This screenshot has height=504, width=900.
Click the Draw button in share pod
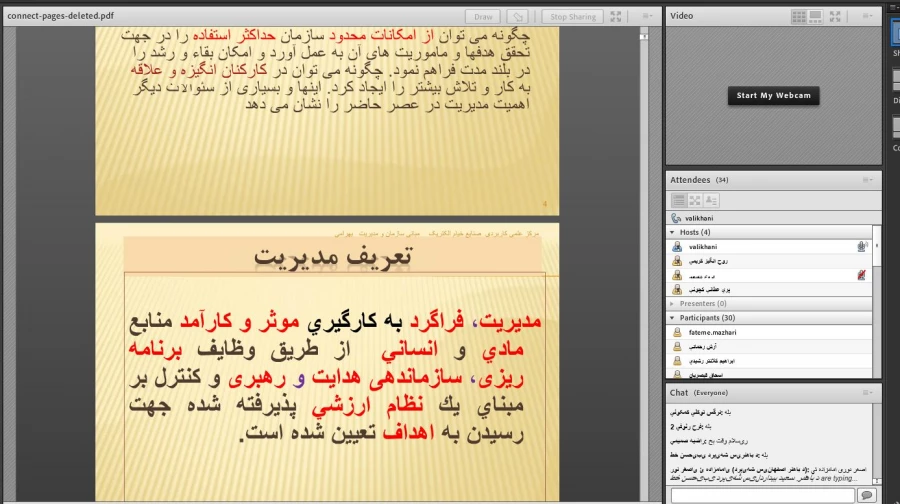pyautogui.click(x=485, y=16)
